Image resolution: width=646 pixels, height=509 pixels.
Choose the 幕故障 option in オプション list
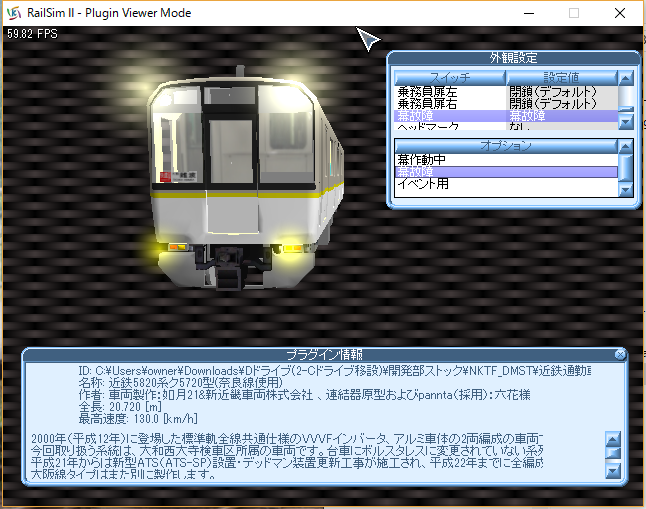(506, 172)
